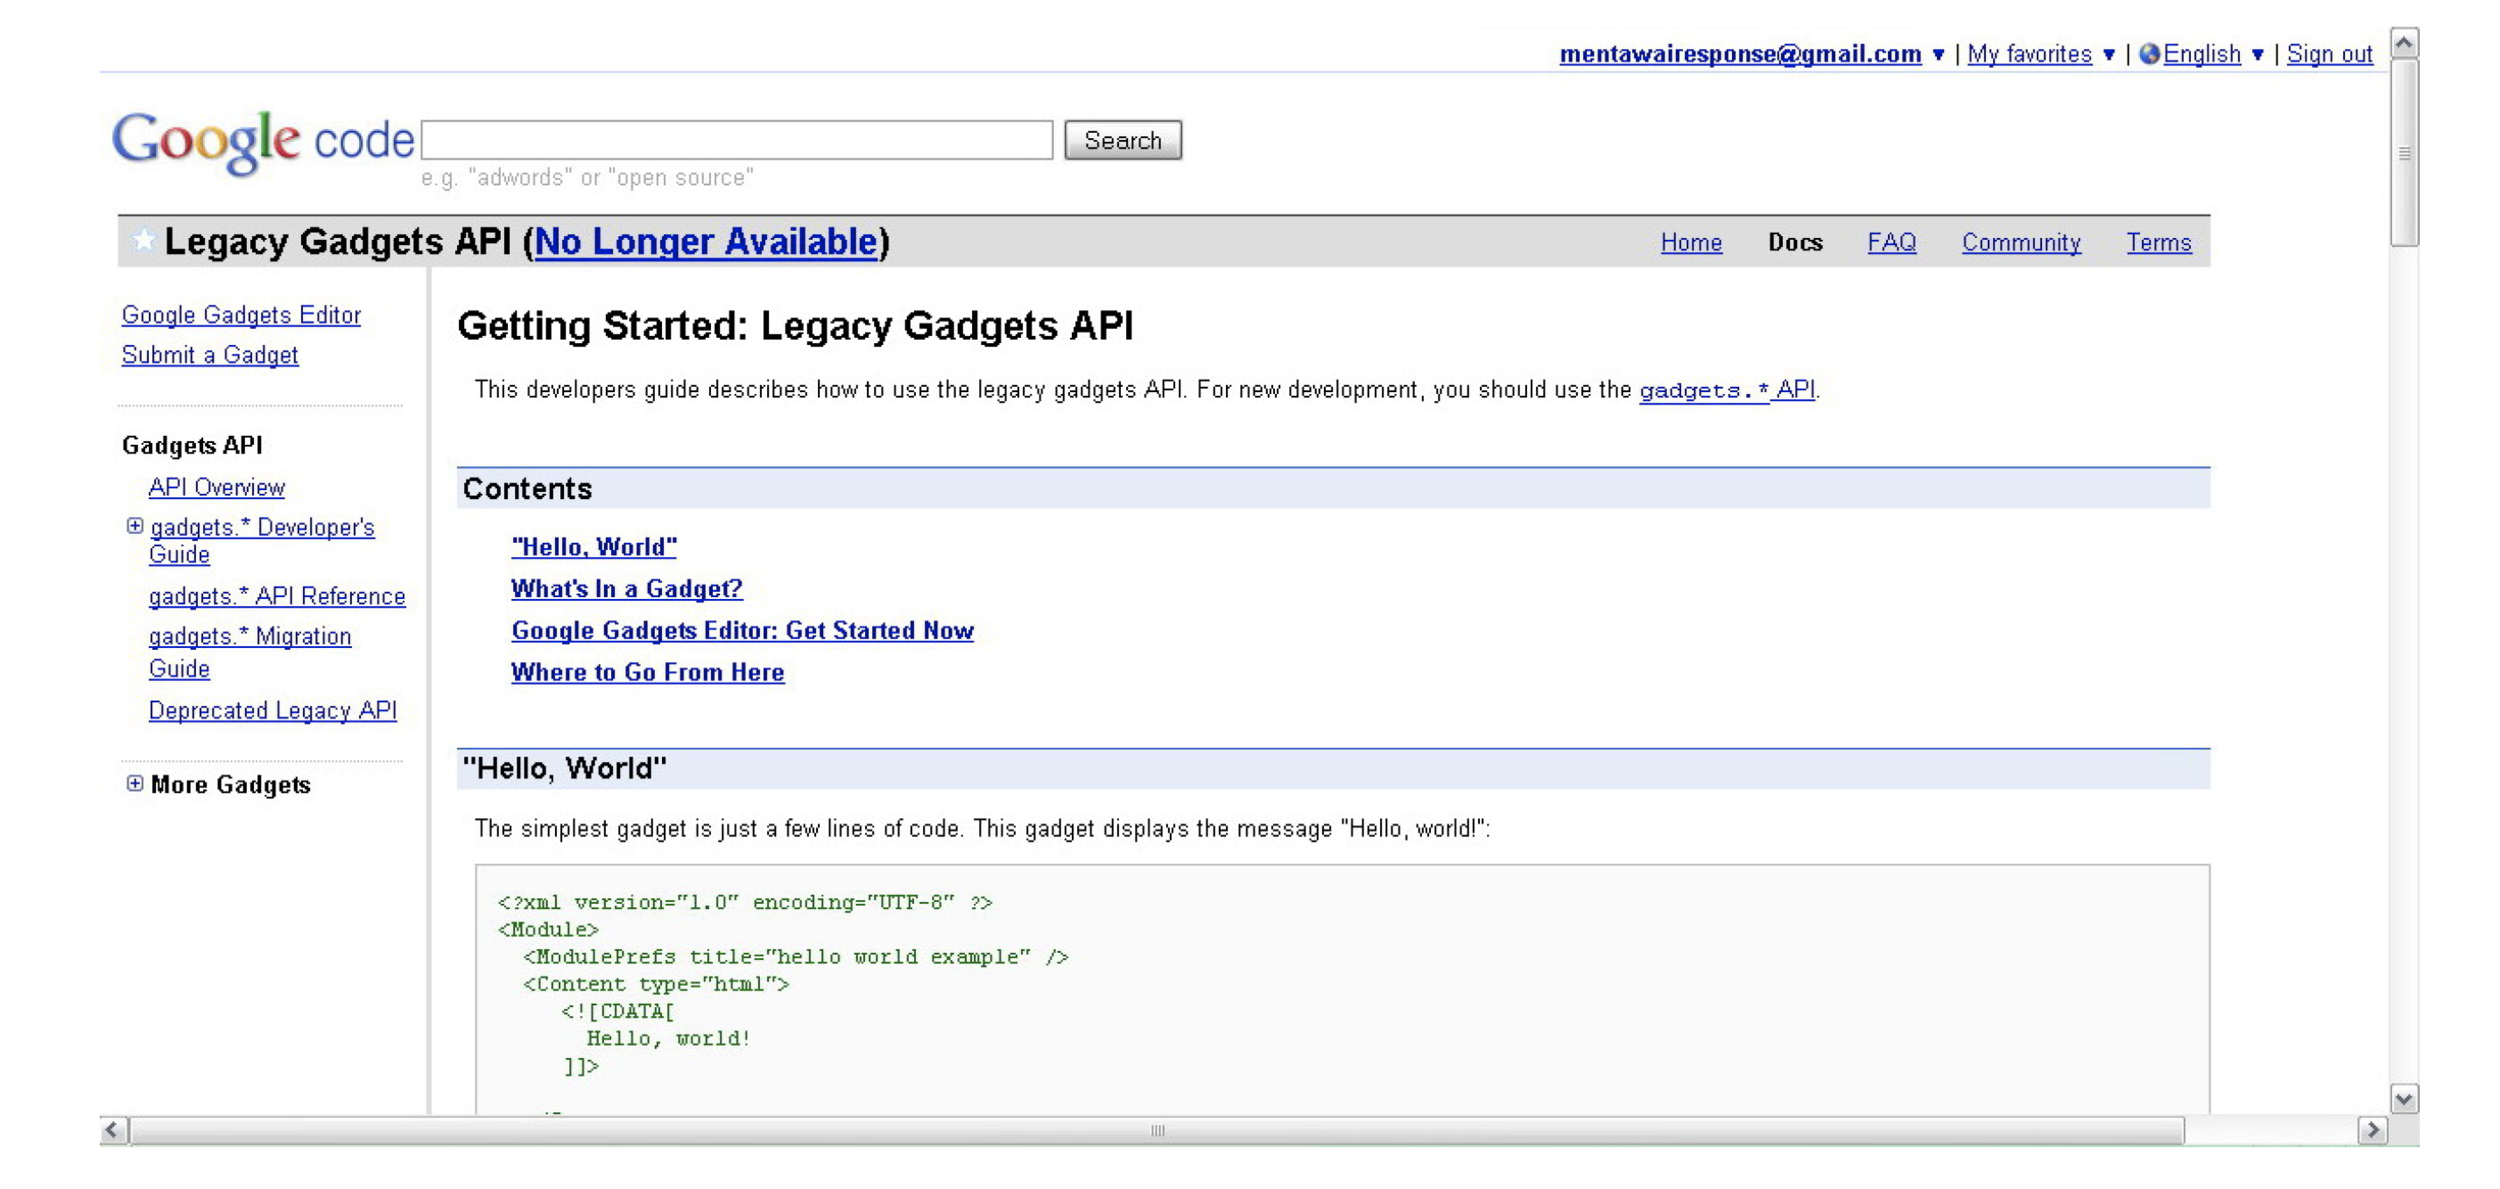2500x1189 pixels.
Task: Click the Google code search field
Action: tap(736, 140)
